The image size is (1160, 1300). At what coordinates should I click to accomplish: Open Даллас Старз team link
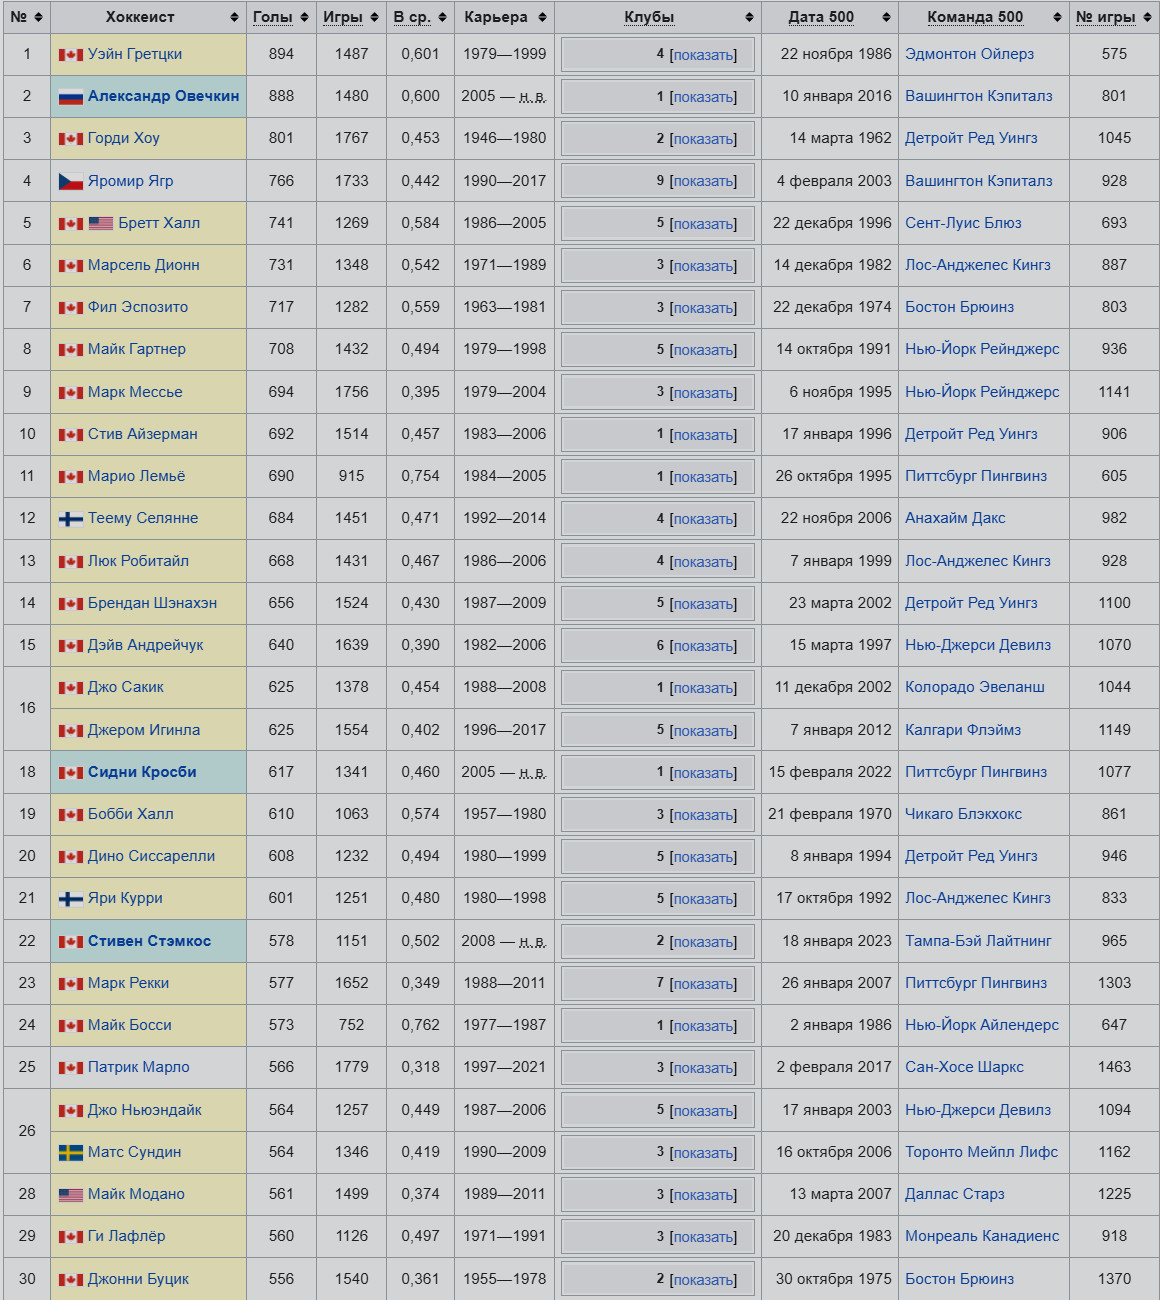coord(955,1194)
